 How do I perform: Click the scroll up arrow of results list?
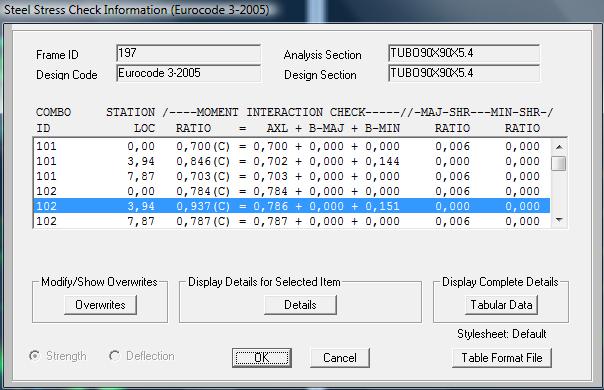tap(559, 147)
